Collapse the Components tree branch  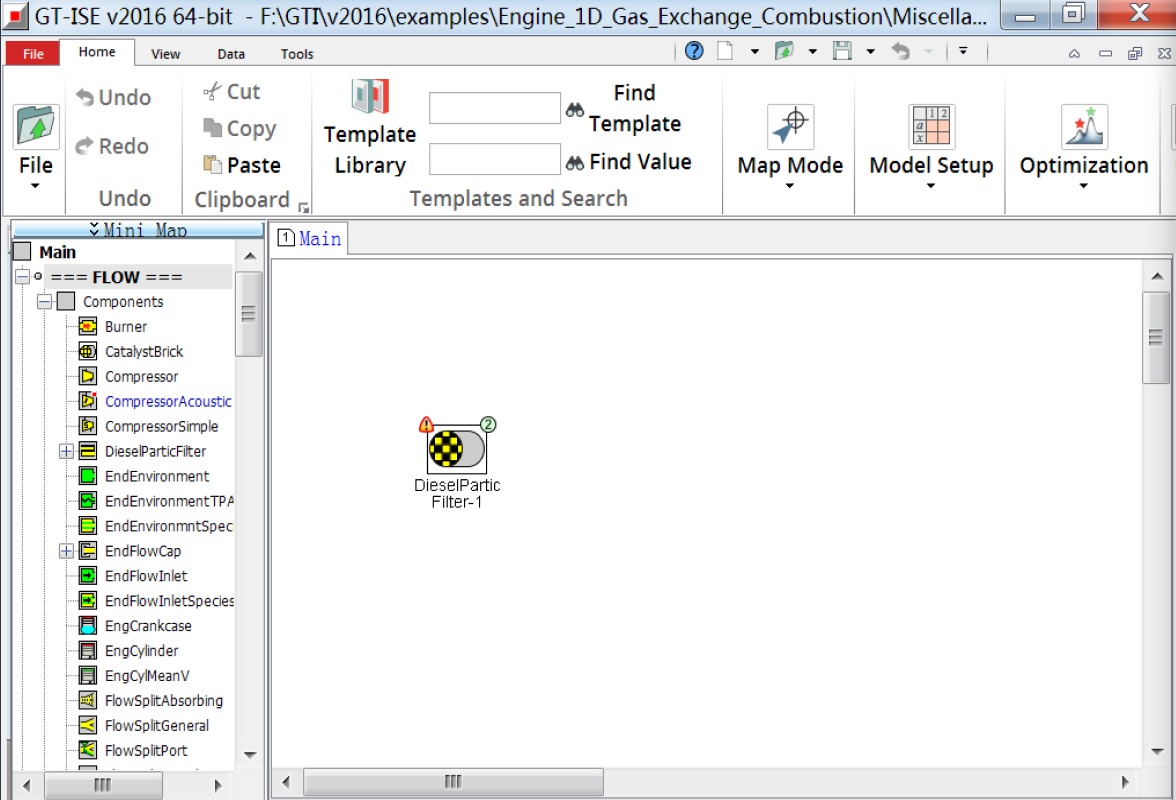pos(44,301)
